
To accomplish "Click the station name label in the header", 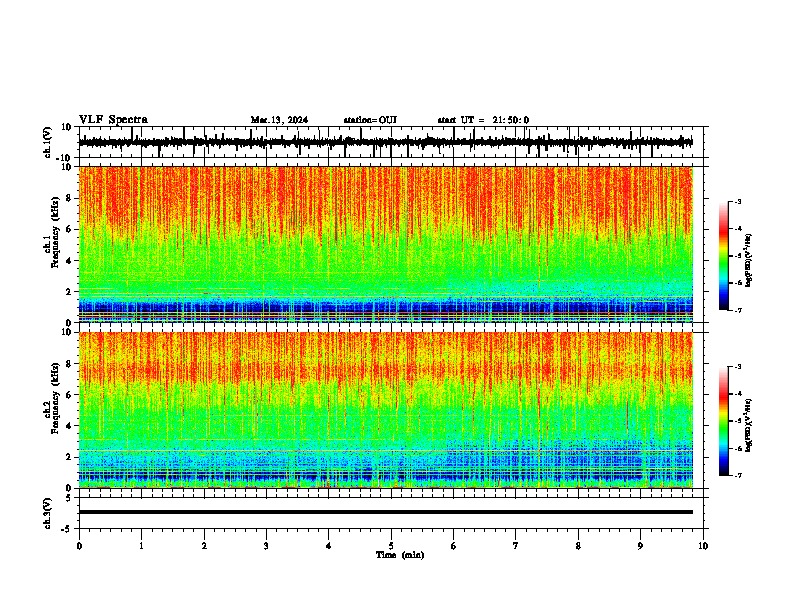I will point(370,120).
